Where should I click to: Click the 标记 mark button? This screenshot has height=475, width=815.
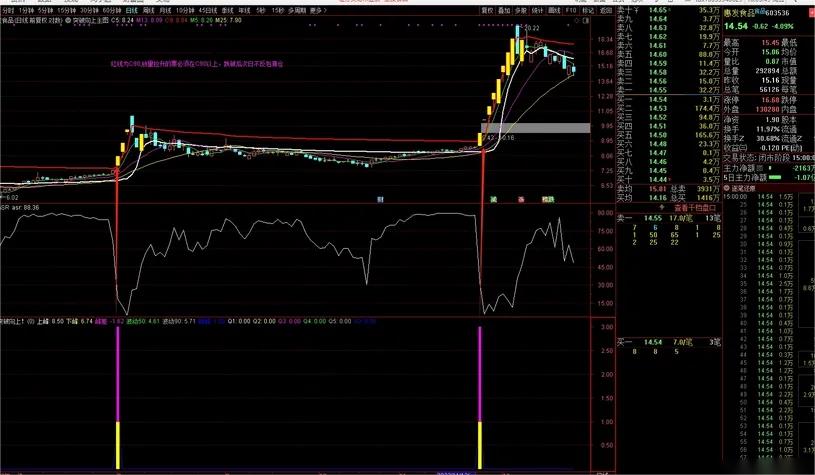587,10
